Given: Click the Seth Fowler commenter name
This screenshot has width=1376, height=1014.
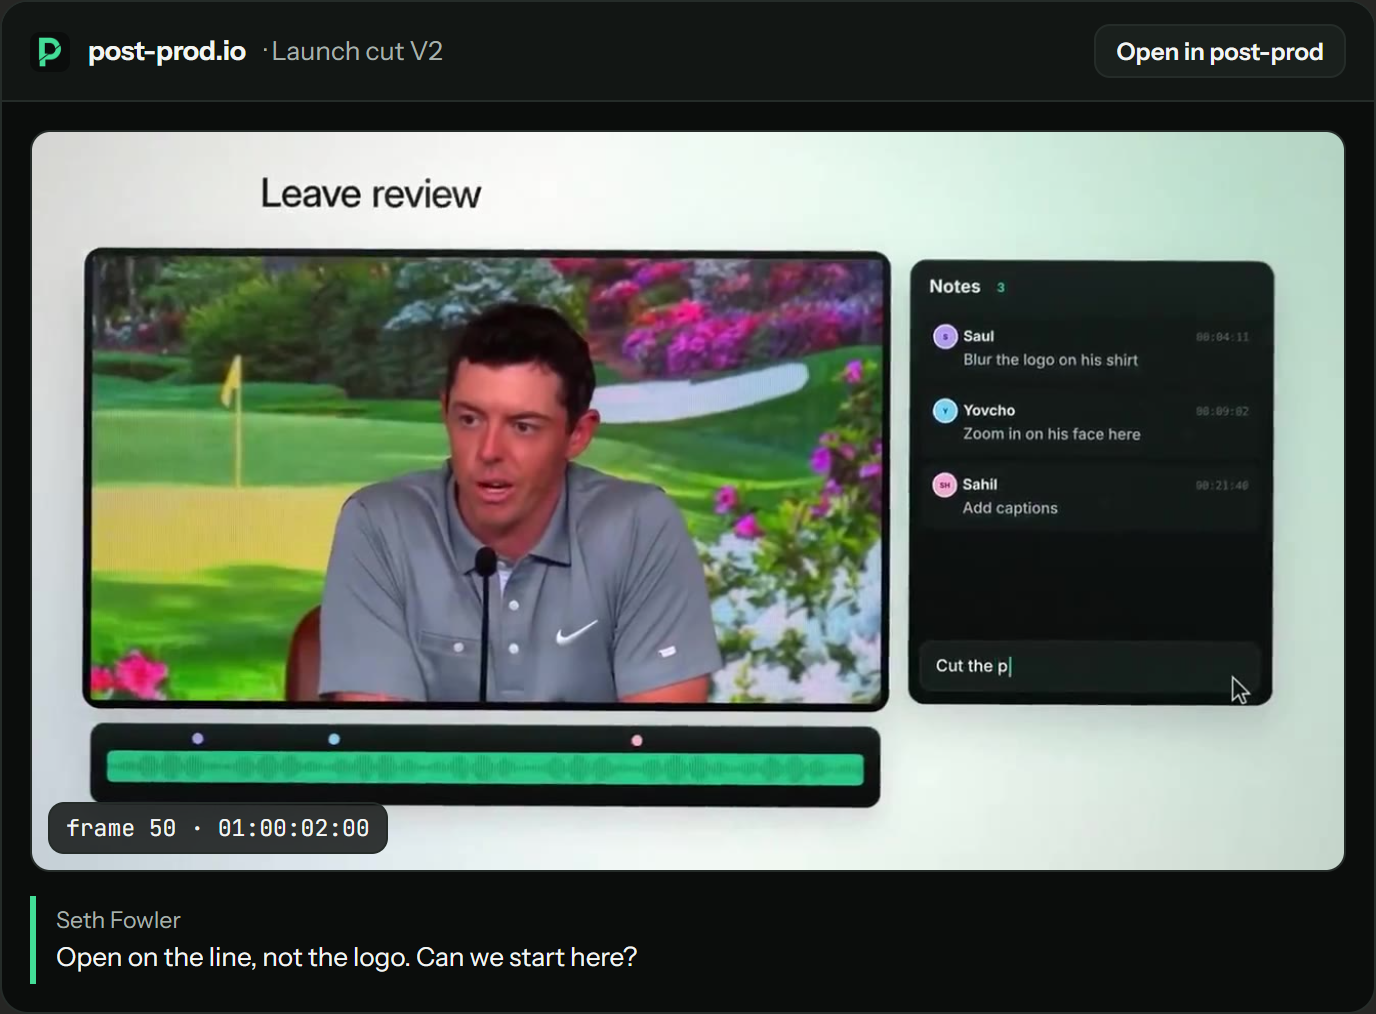Looking at the screenshot, I should 118,920.
